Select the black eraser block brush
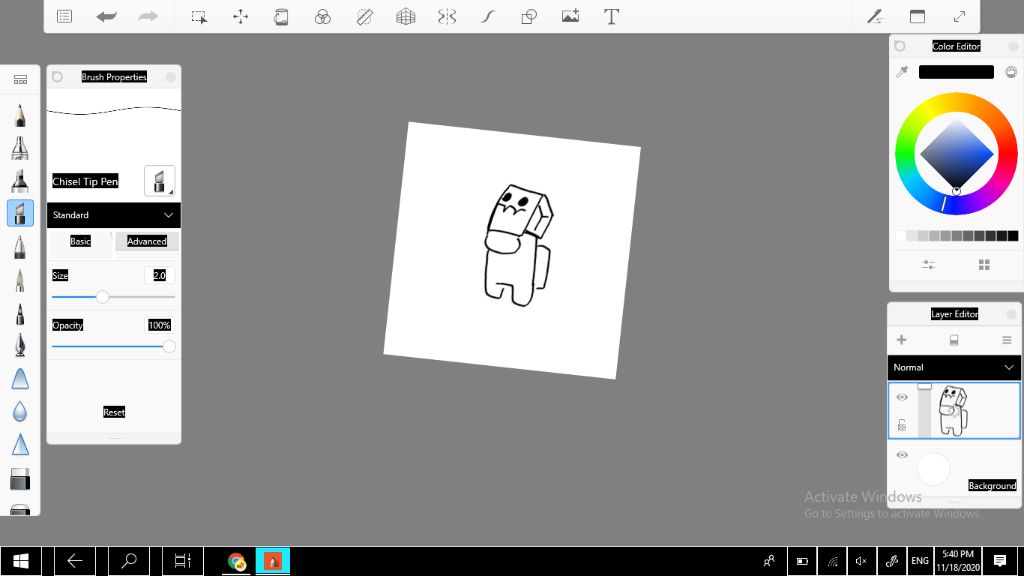This screenshot has height=576, width=1024. pyautogui.click(x=20, y=479)
